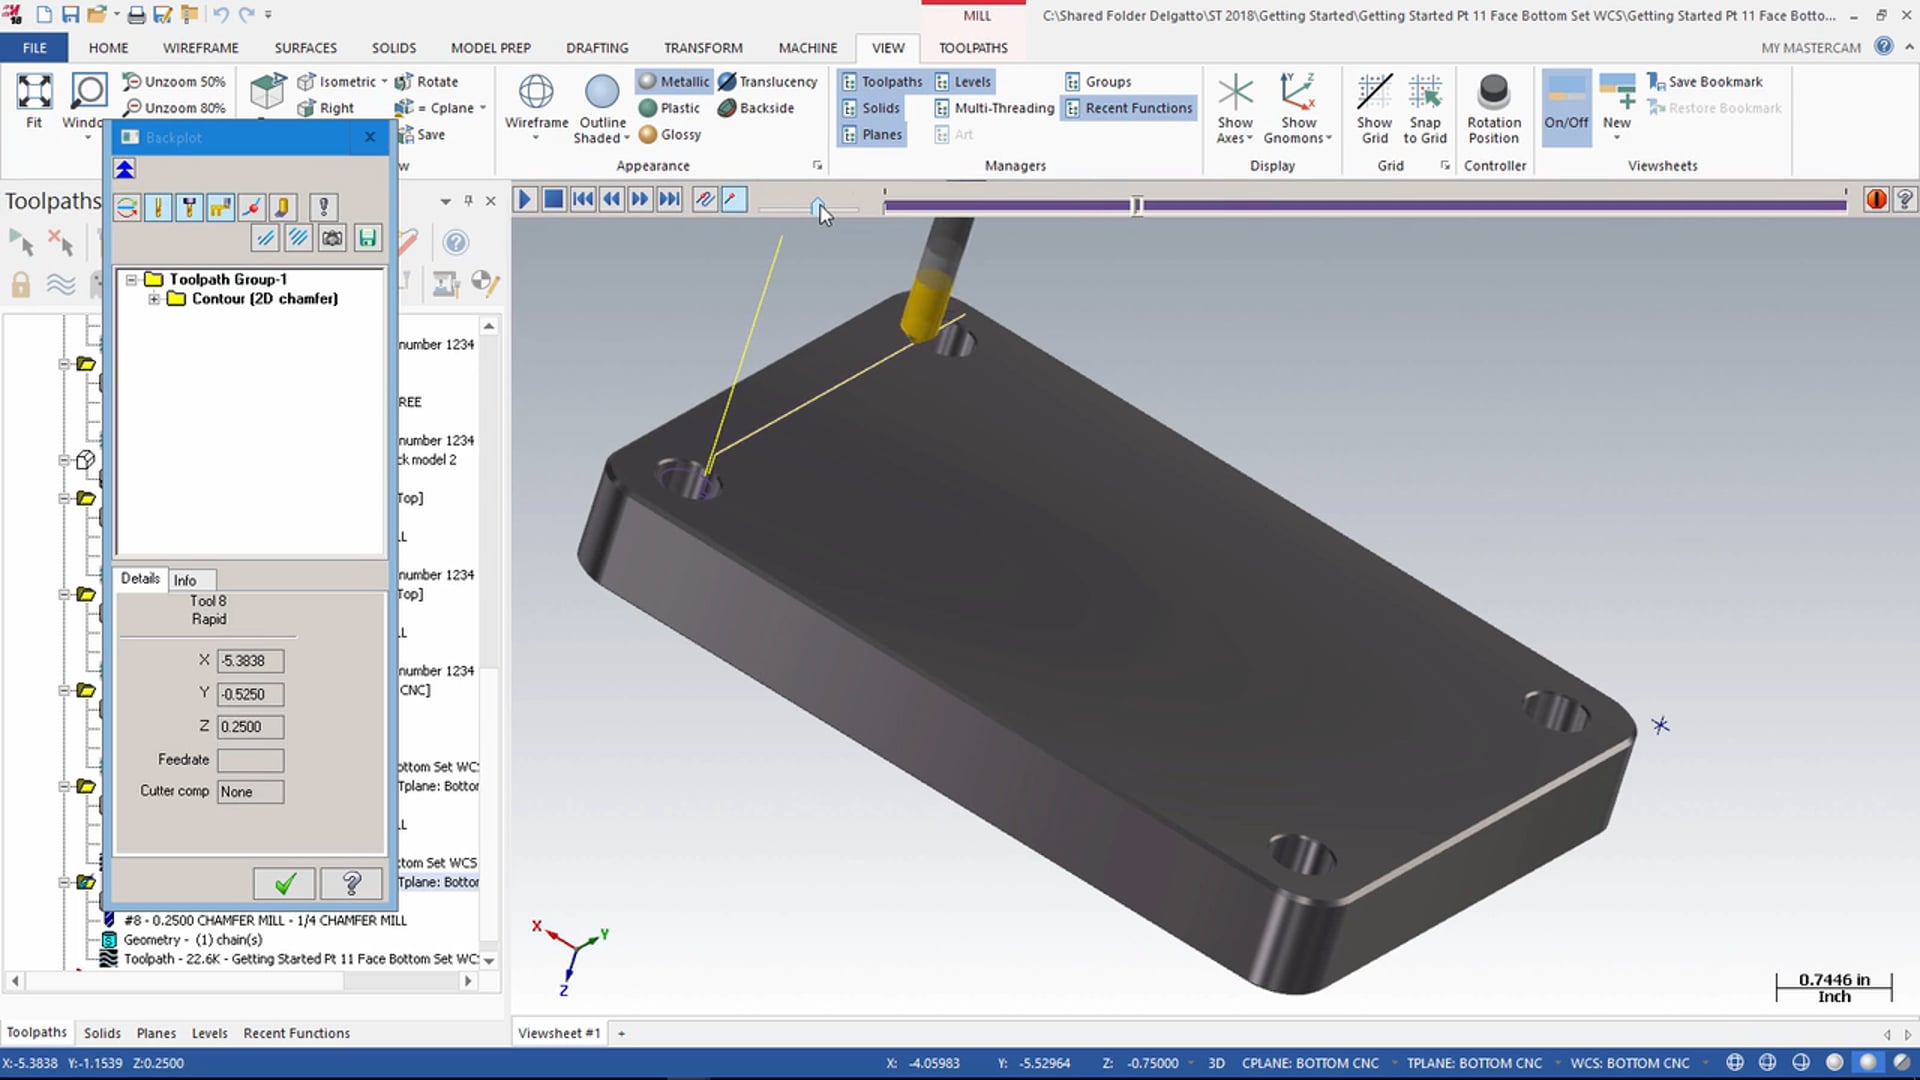Toggle display holder in Backplot dialog
Screen dimensions: 1920x1080
(x=189, y=207)
